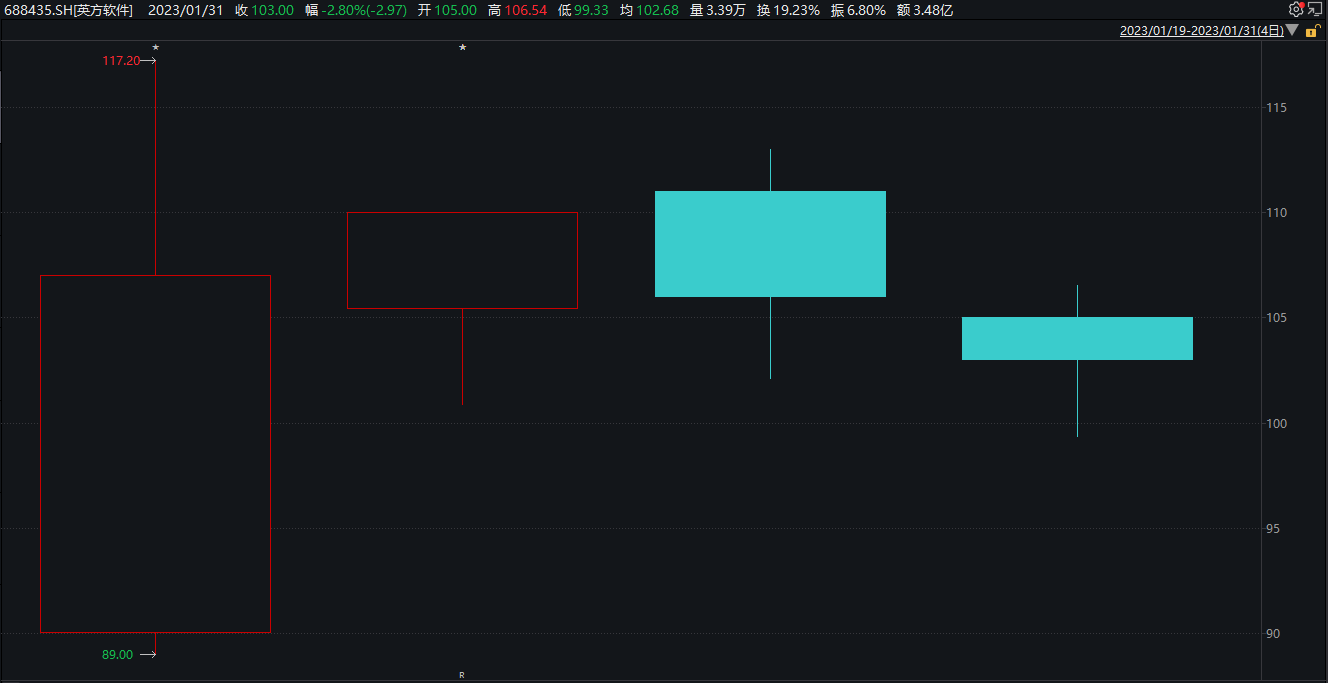1328x683 pixels.
Task: Open the 2023/01/19-2023/01/31 date range link
Action: [1200, 31]
